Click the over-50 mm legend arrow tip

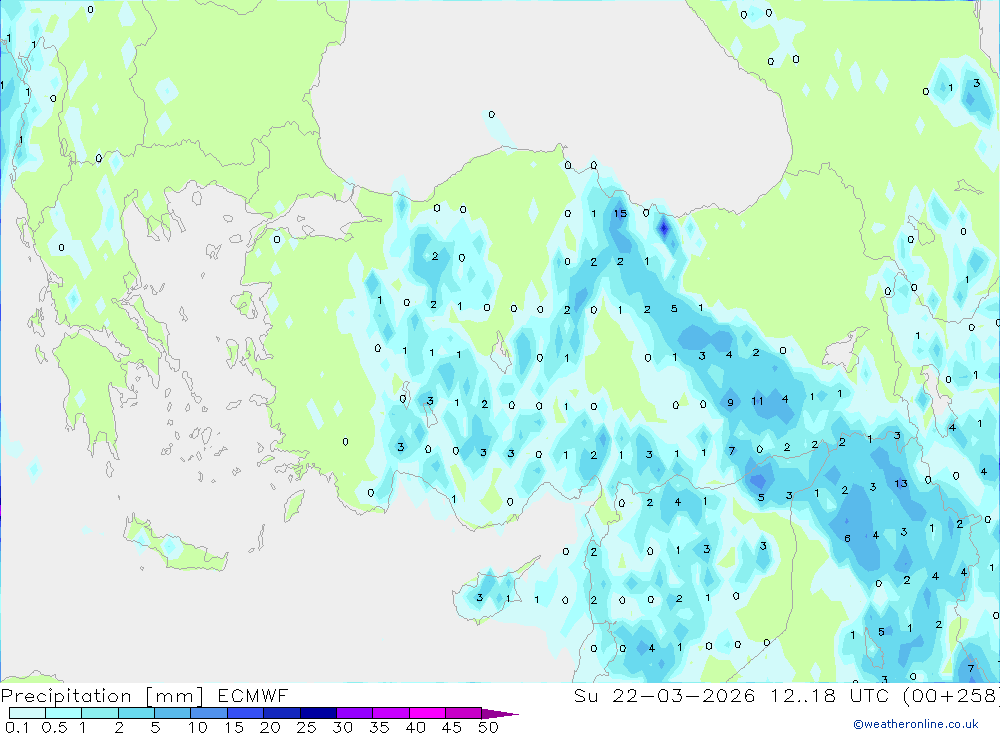(500, 714)
